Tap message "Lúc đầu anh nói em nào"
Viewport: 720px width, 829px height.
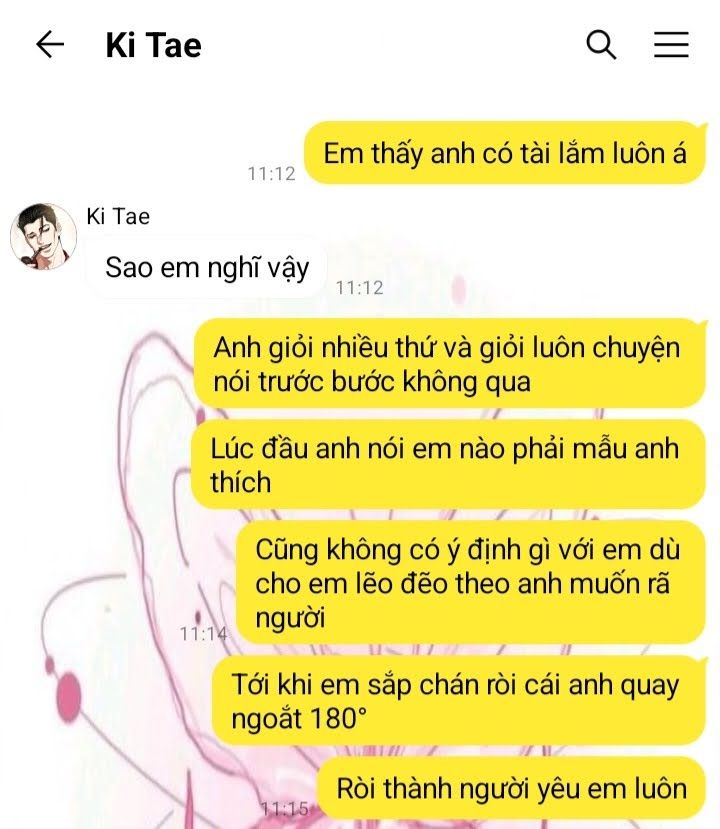click(x=448, y=465)
